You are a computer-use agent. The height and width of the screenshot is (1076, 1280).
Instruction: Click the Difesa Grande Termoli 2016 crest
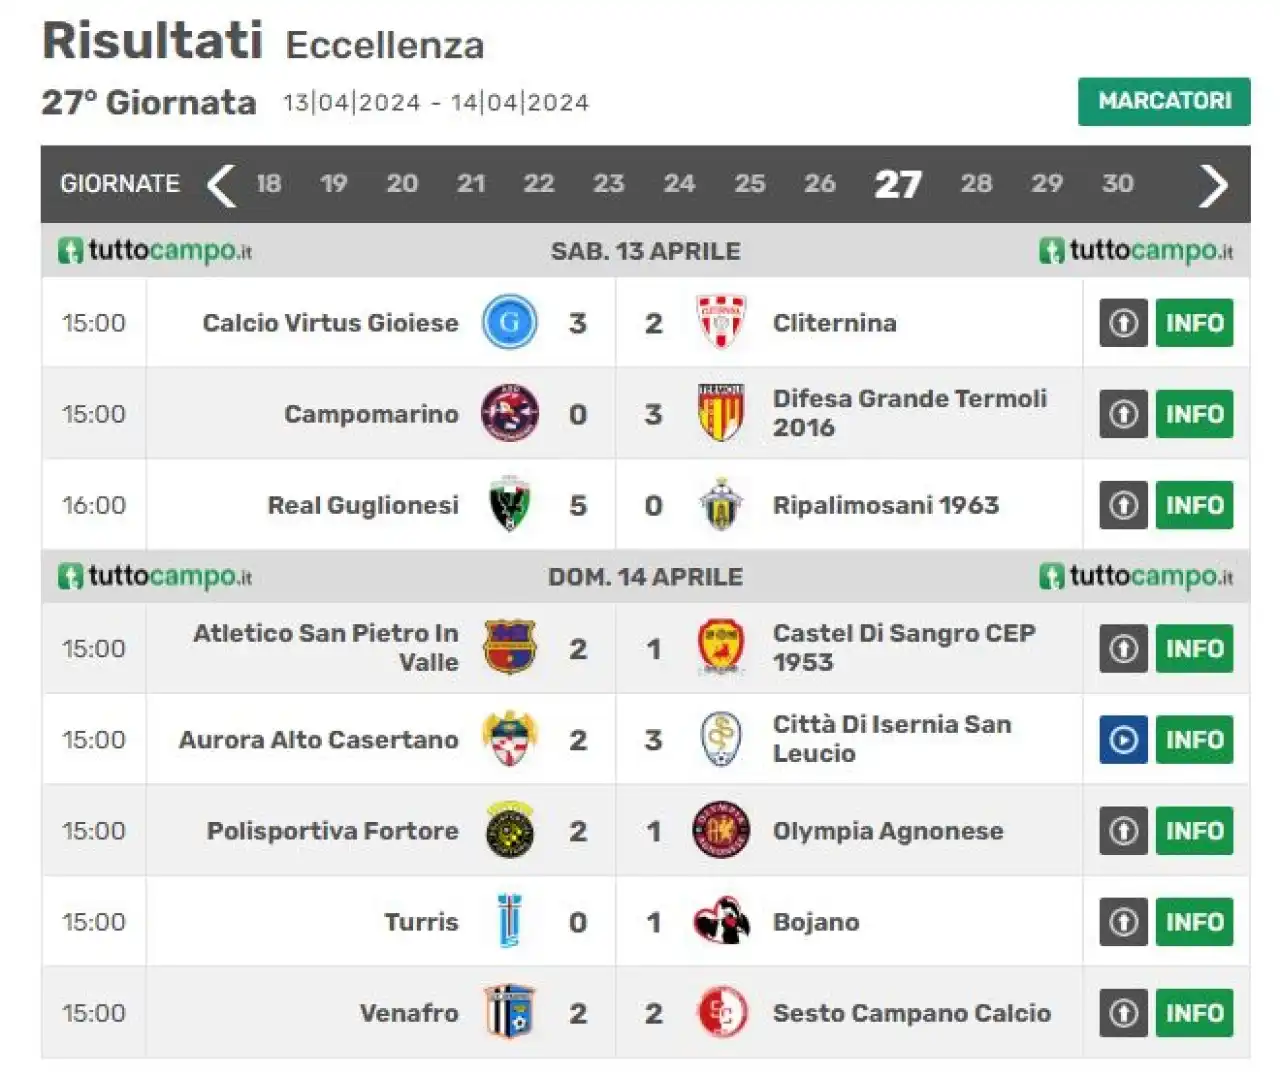(x=721, y=413)
